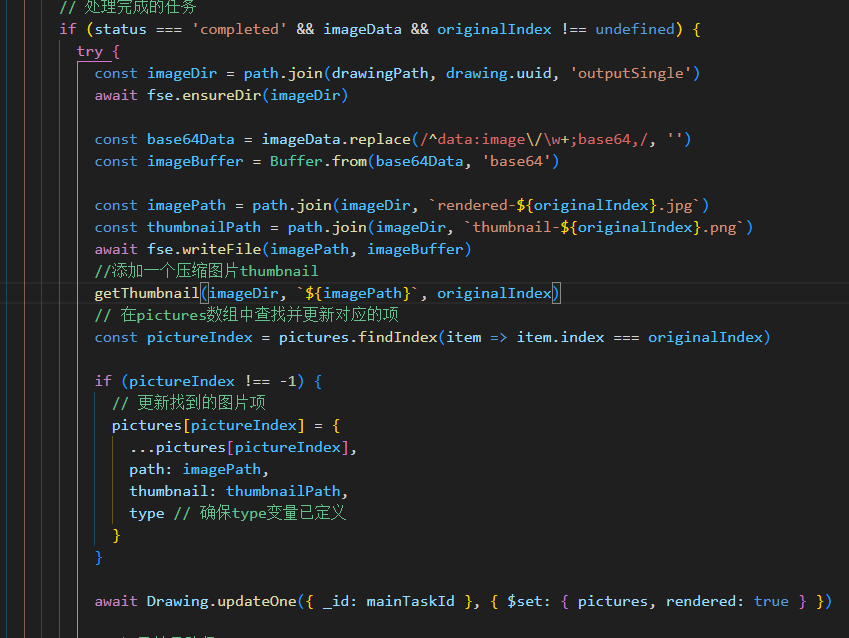Click the 确保type变量已定义 comment

point(260,513)
